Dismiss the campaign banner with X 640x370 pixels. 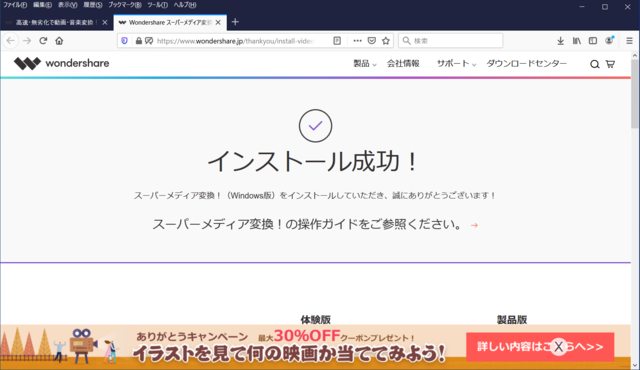[x=559, y=347]
